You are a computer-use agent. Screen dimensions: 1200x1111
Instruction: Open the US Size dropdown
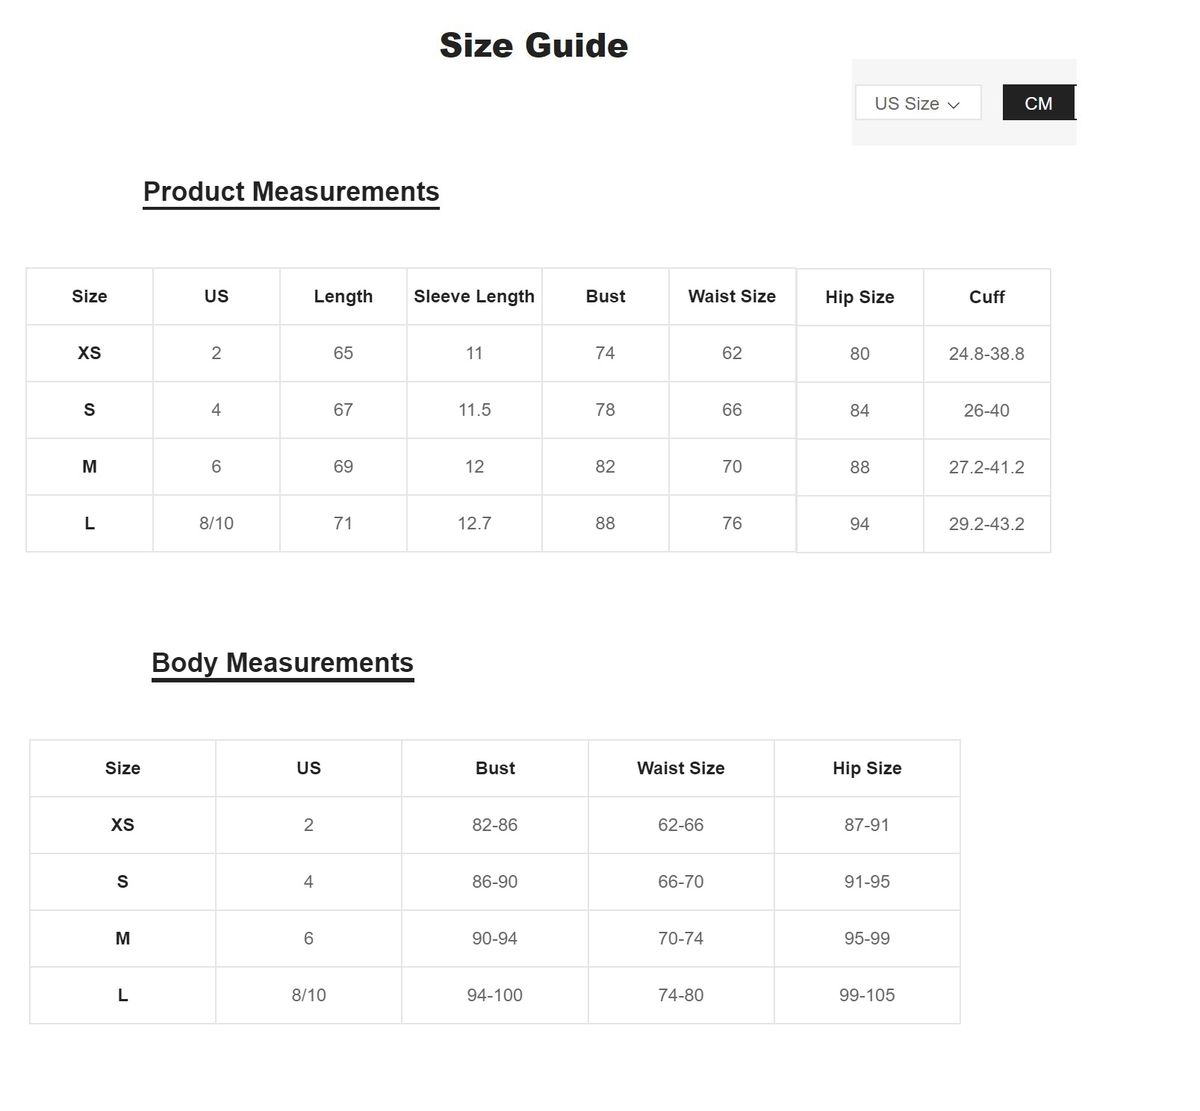coord(917,103)
